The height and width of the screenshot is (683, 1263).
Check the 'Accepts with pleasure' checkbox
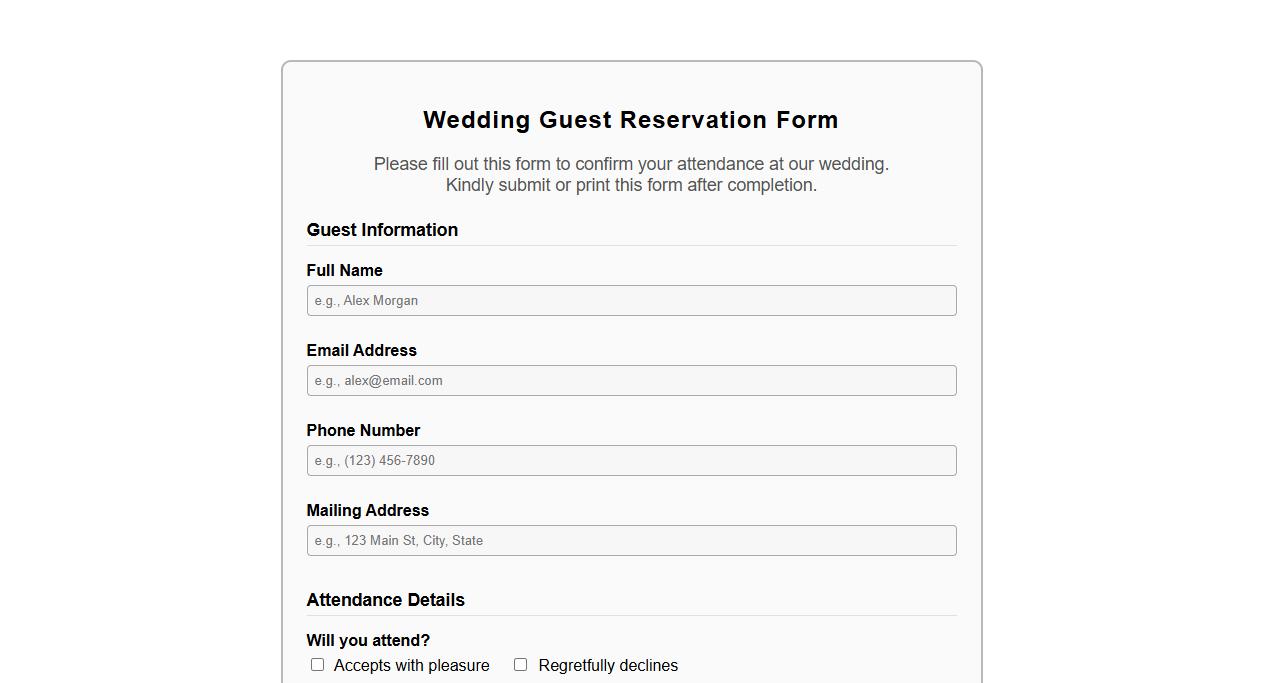click(x=317, y=664)
